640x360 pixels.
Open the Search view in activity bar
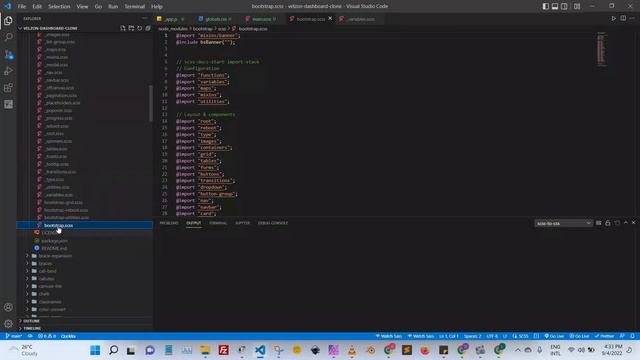click(x=8, y=37)
